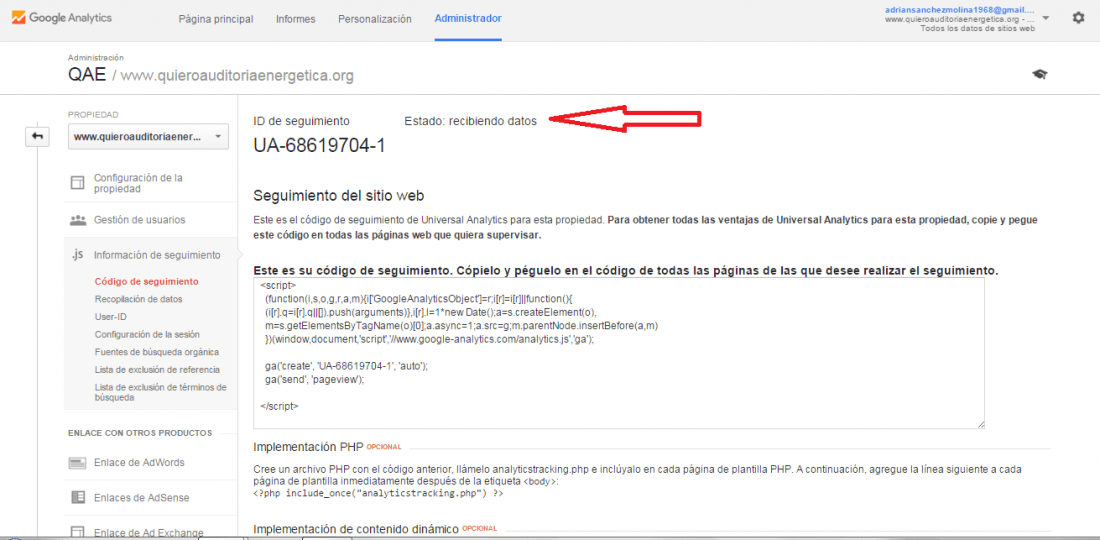Open User-ID settings

point(110,317)
